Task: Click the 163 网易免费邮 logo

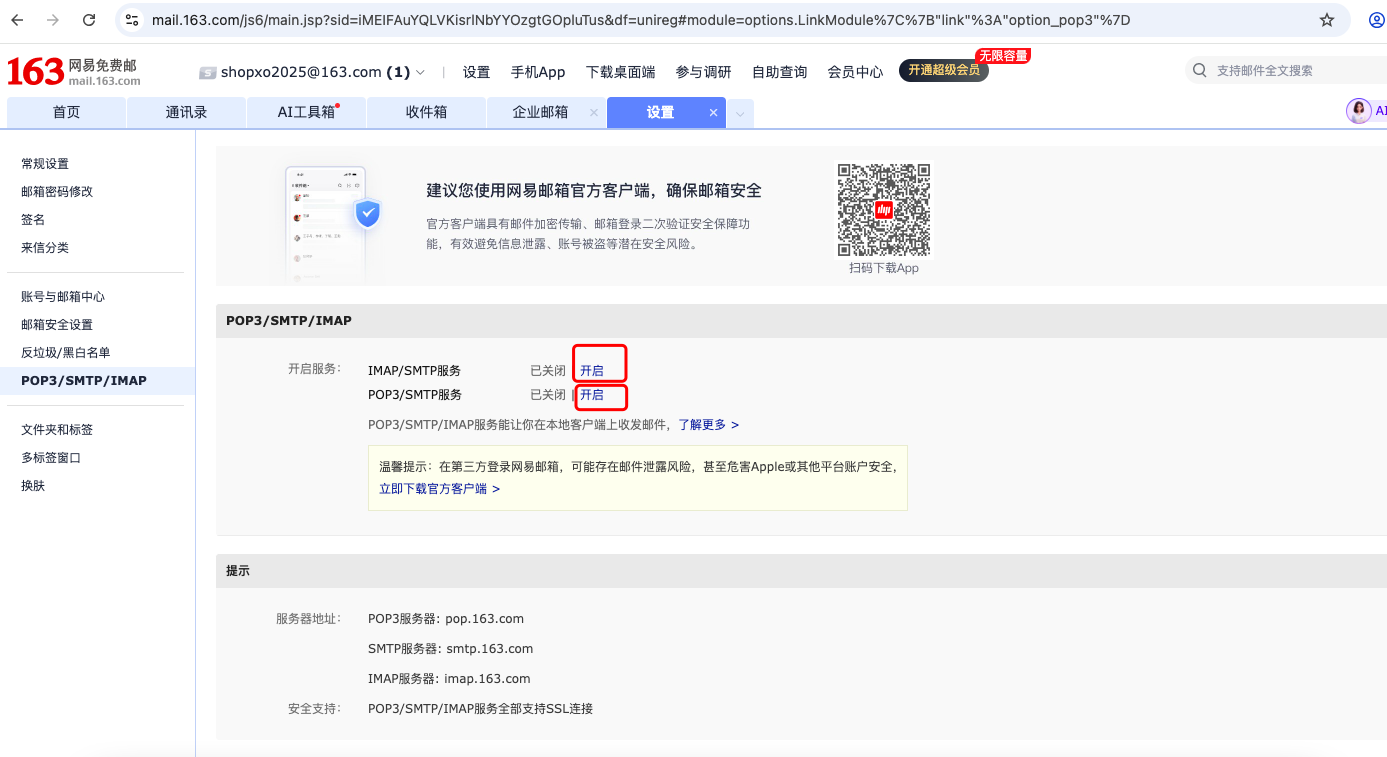Action: [x=73, y=72]
